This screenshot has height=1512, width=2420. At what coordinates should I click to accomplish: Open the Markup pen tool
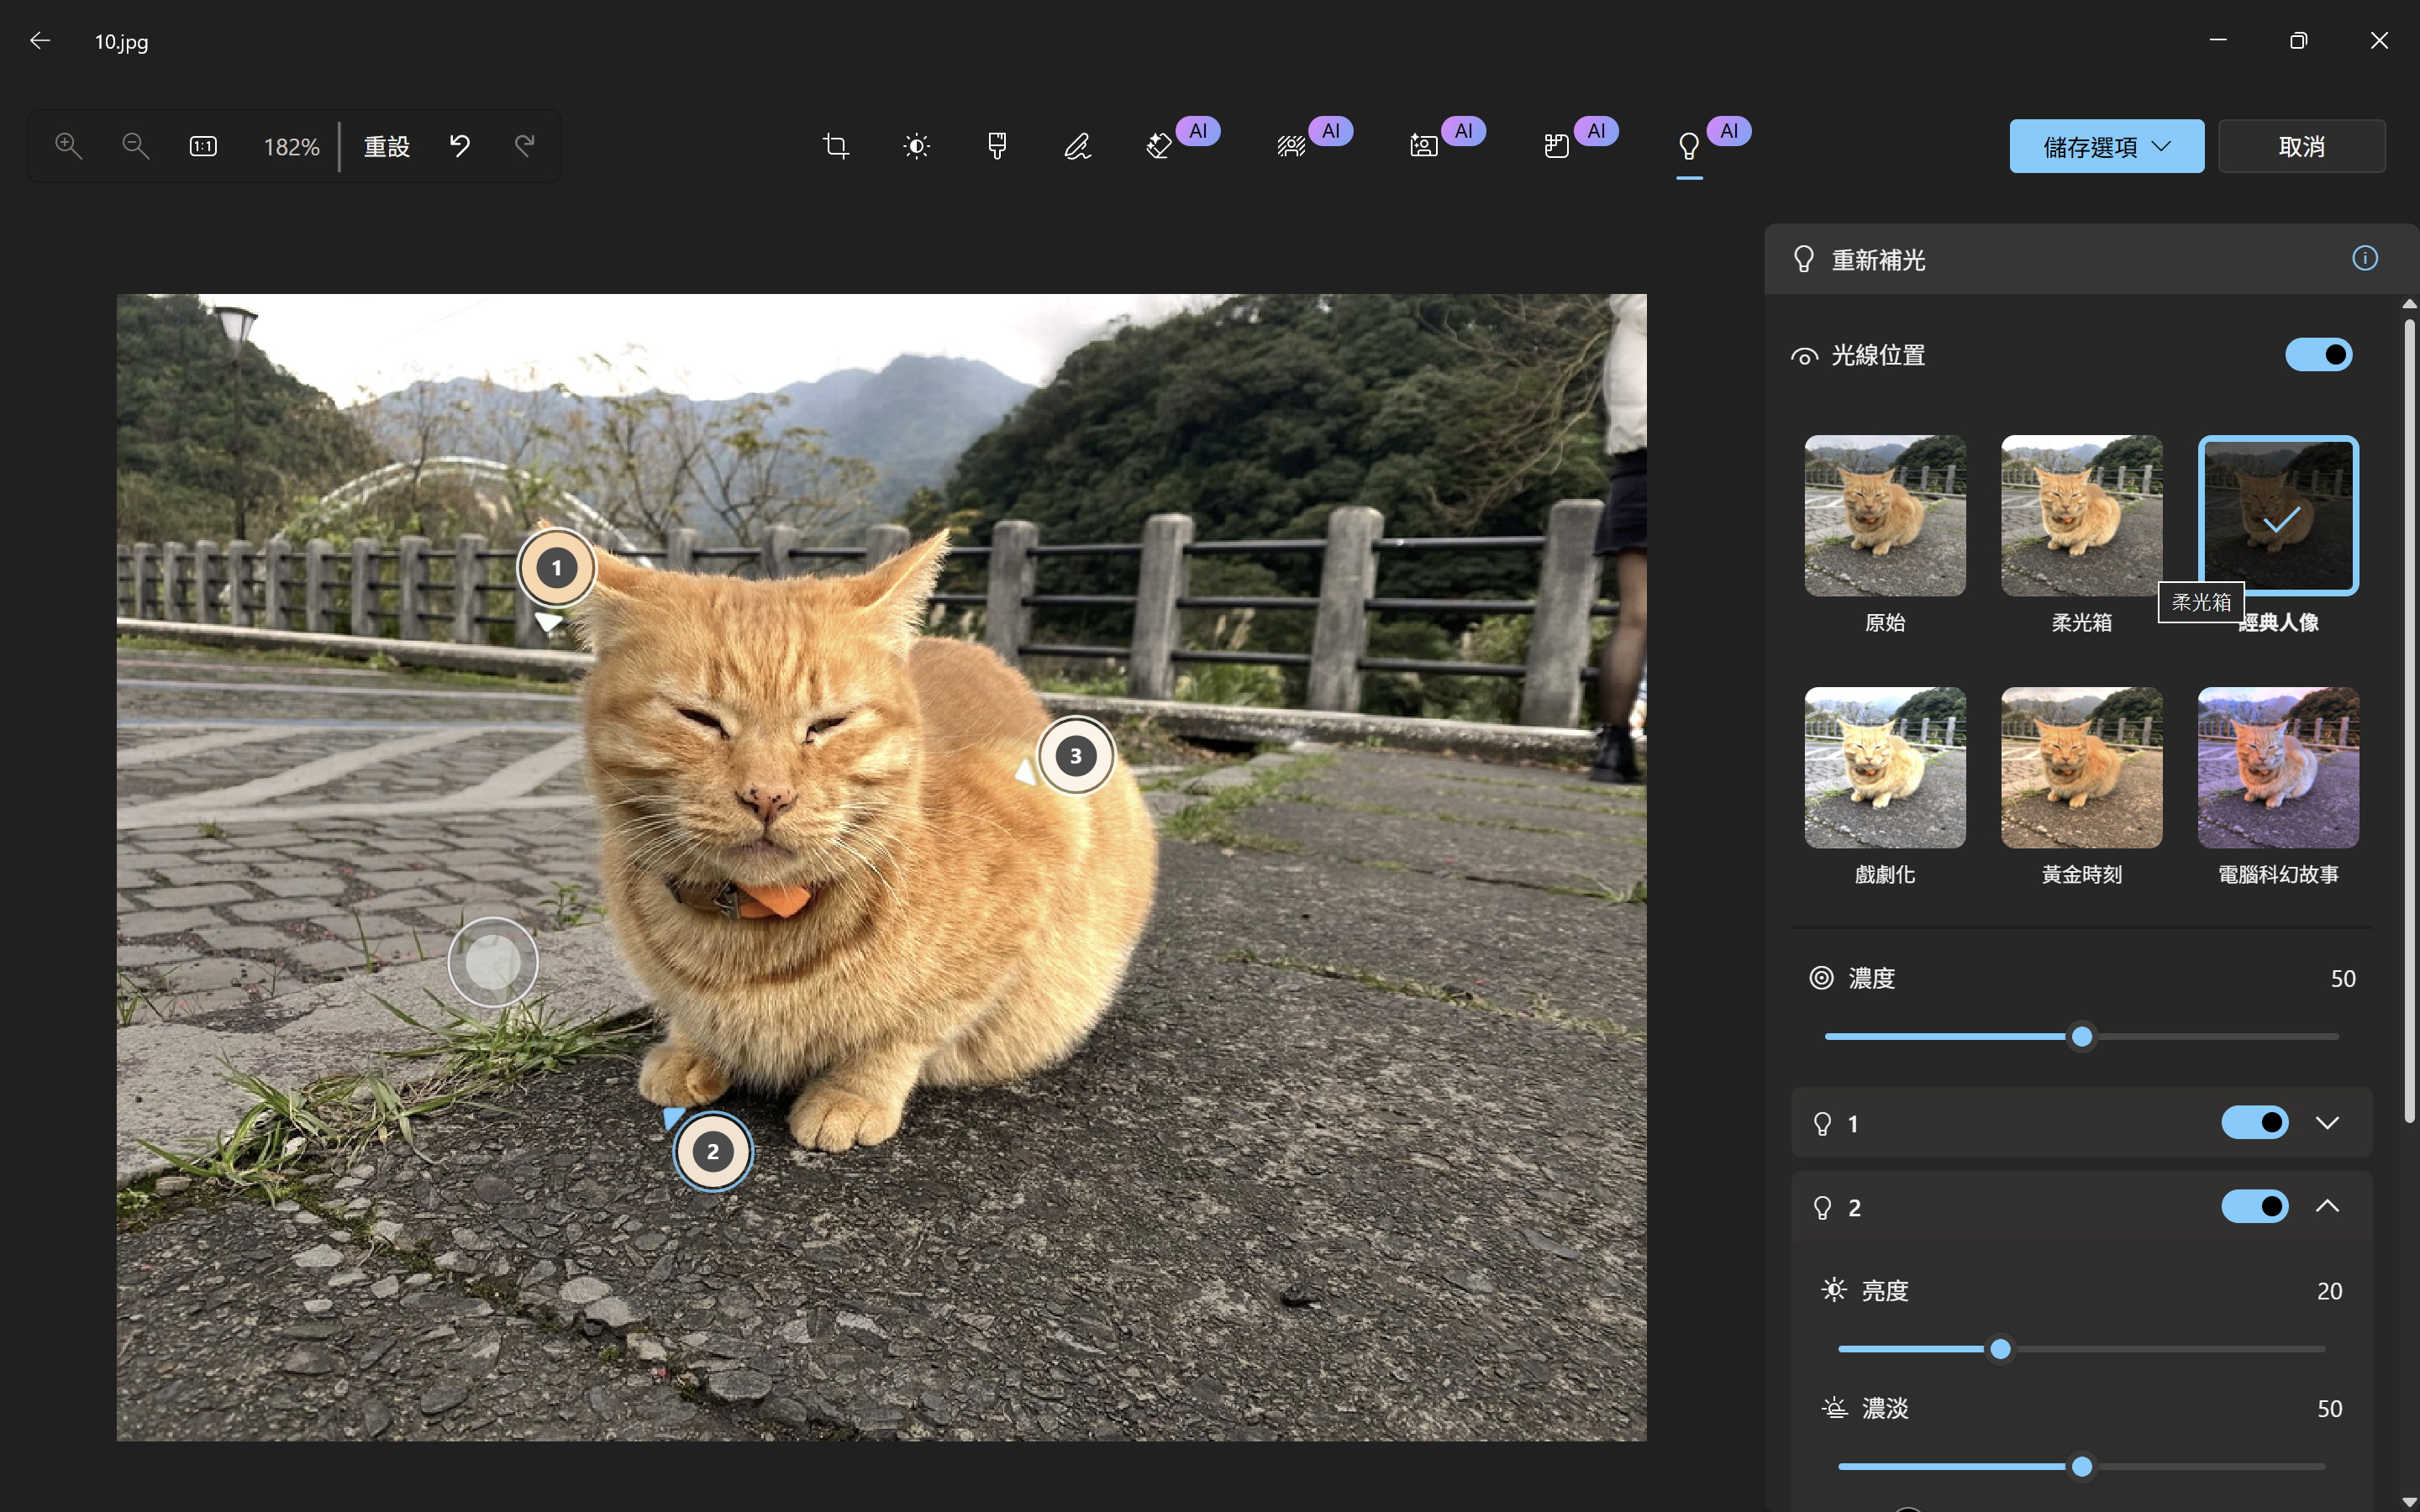(1077, 147)
